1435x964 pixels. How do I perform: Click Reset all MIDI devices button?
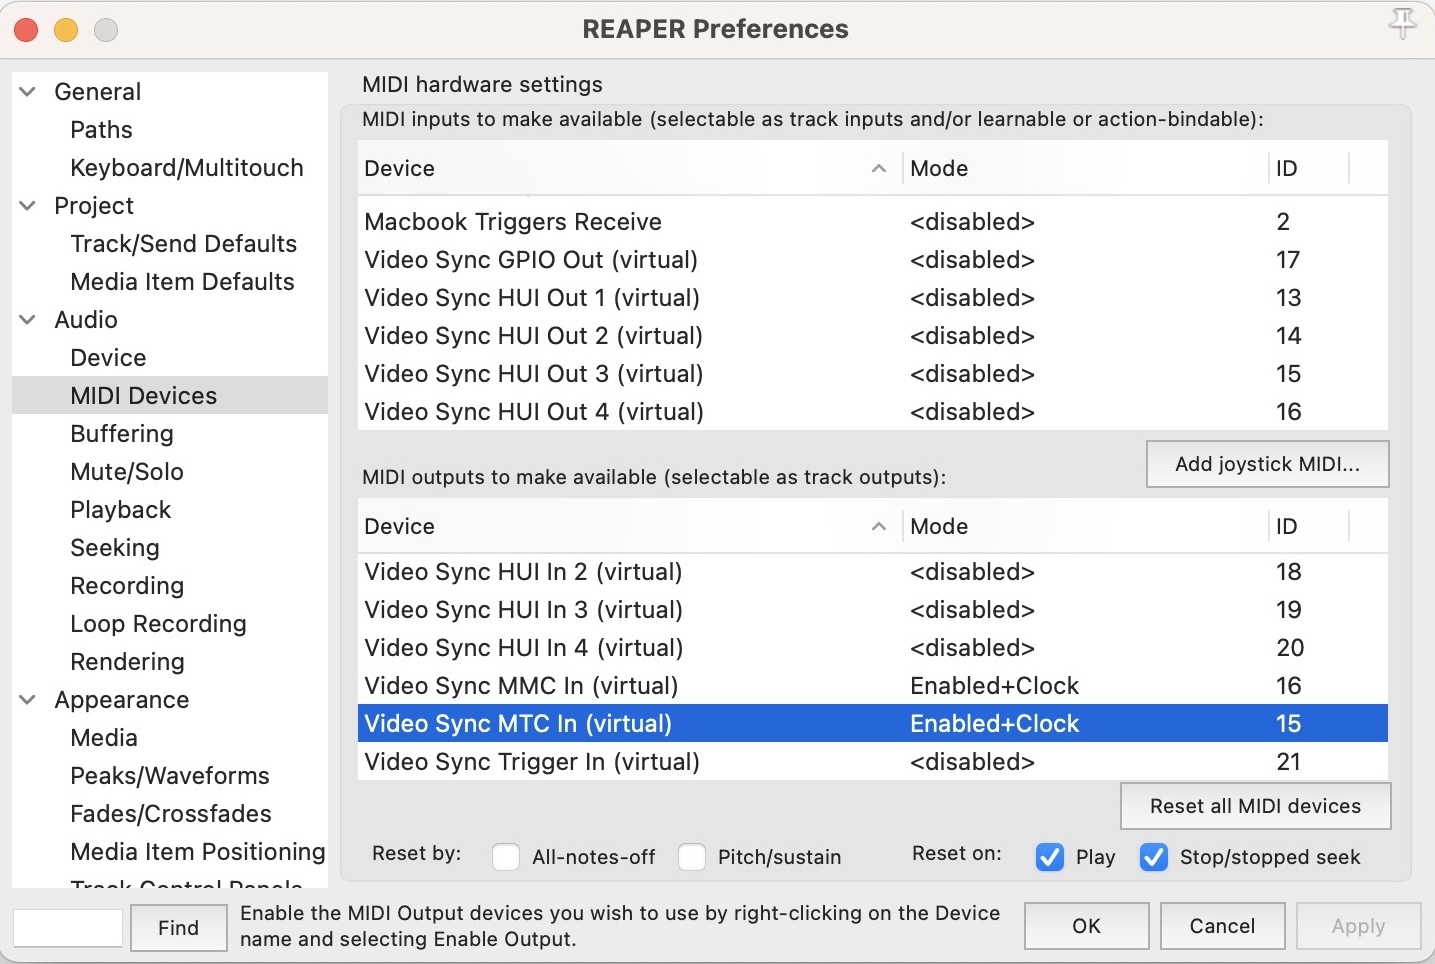coord(1255,806)
